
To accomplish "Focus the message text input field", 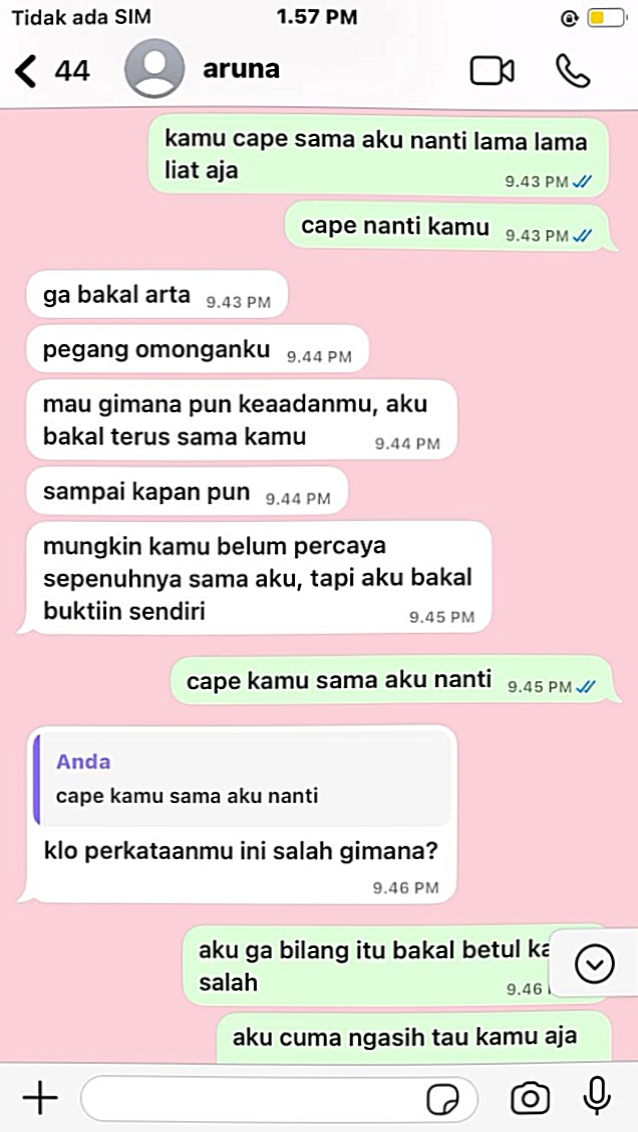I will 279,1099.
